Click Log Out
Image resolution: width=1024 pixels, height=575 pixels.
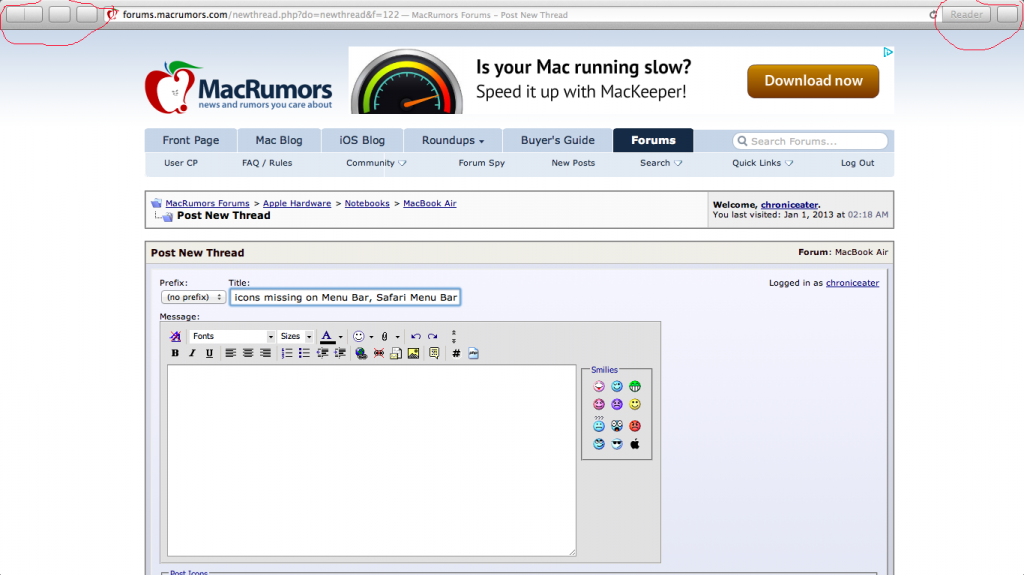pos(857,163)
